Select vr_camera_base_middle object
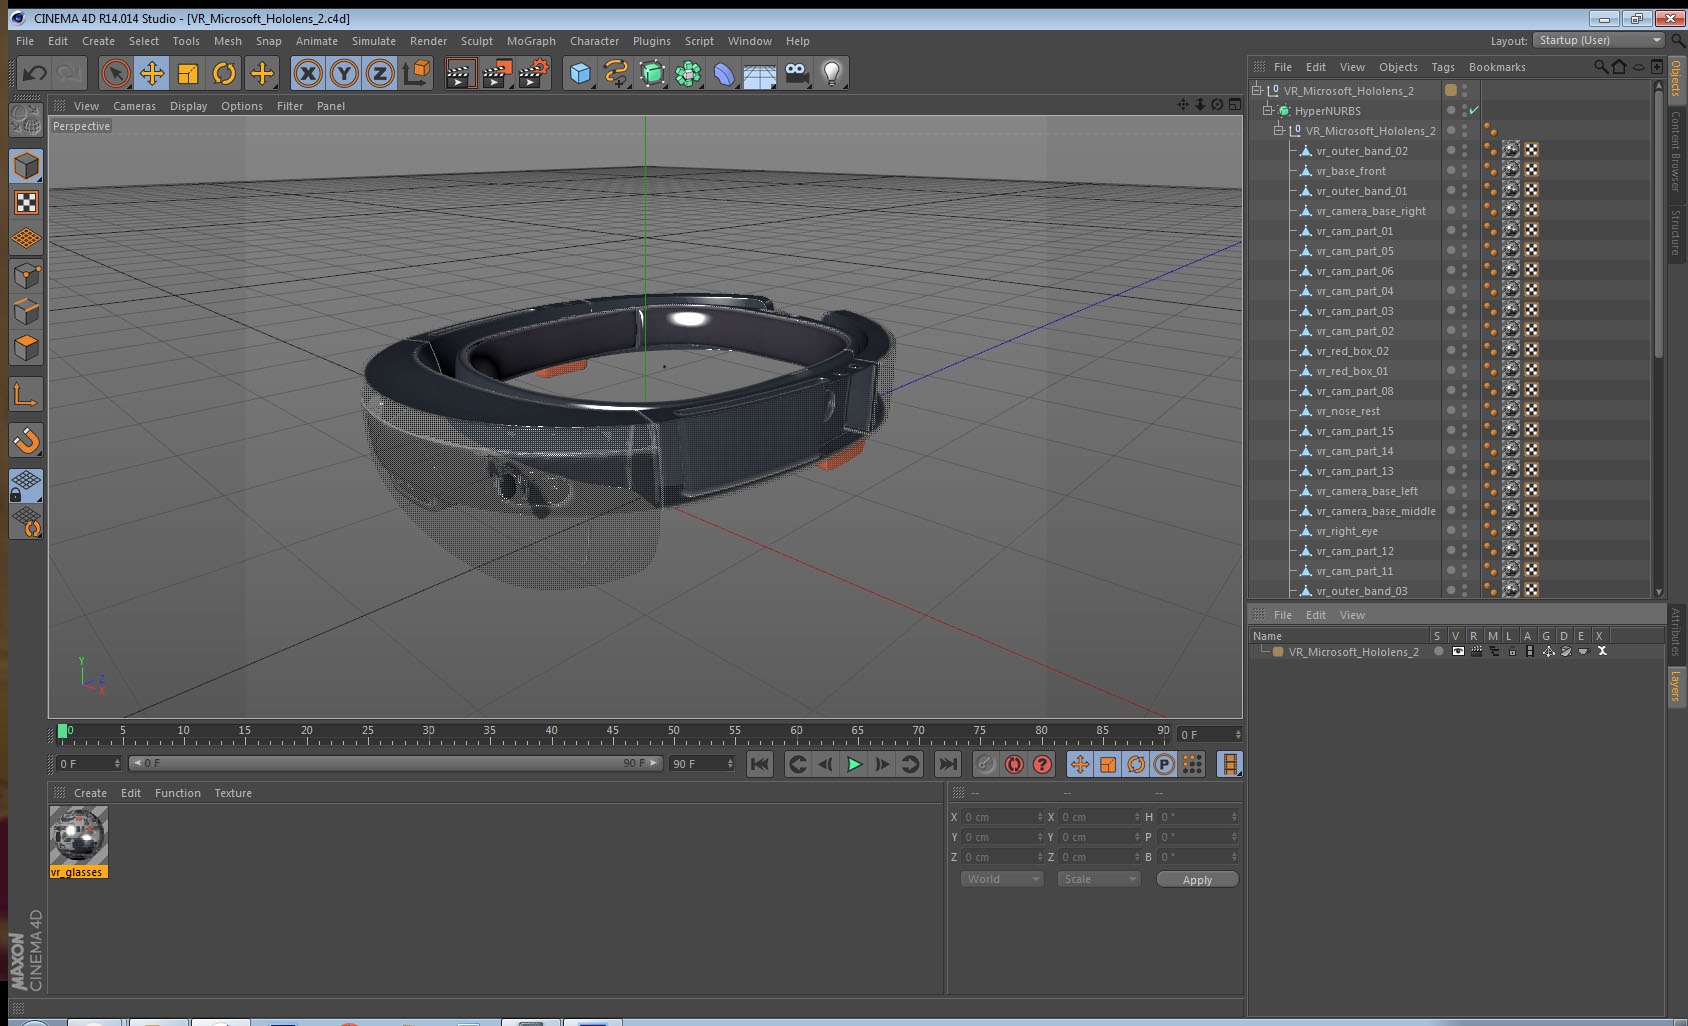The width and height of the screenshot is (1688, 1026). [1375, 511]
